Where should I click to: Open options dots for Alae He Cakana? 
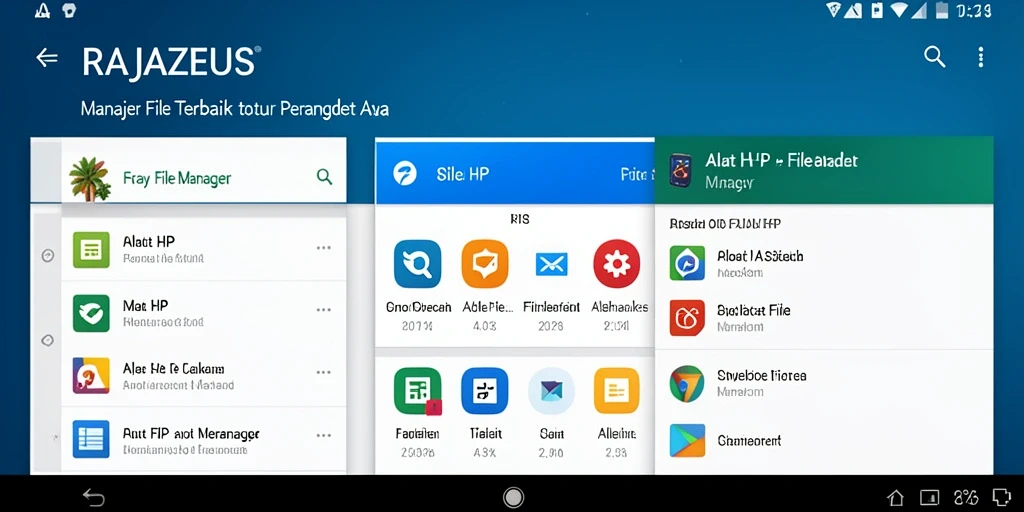click(323, 372)
